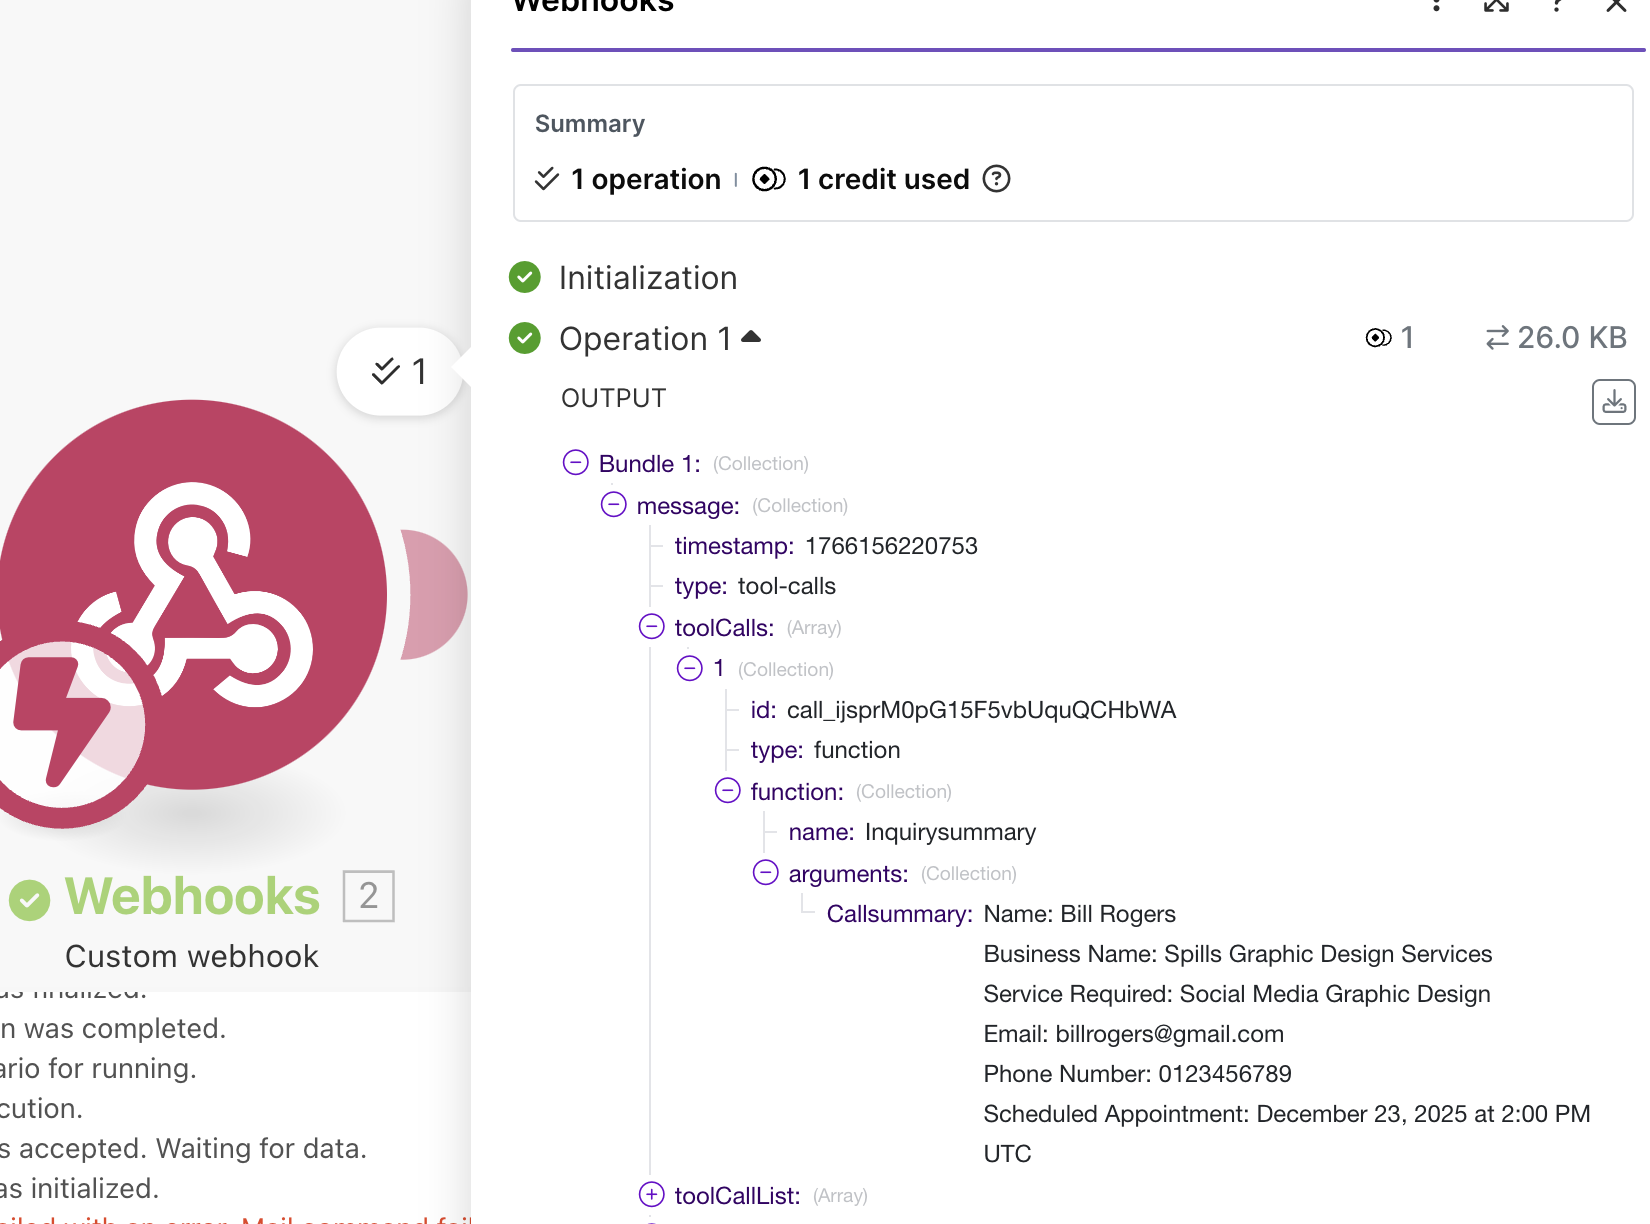
Task: Collapse the function collection
Action: tap(728, 790)
